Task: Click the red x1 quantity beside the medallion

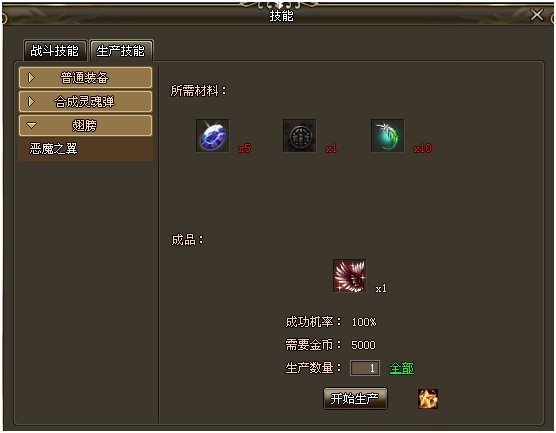Action: [x=331, y=149]
